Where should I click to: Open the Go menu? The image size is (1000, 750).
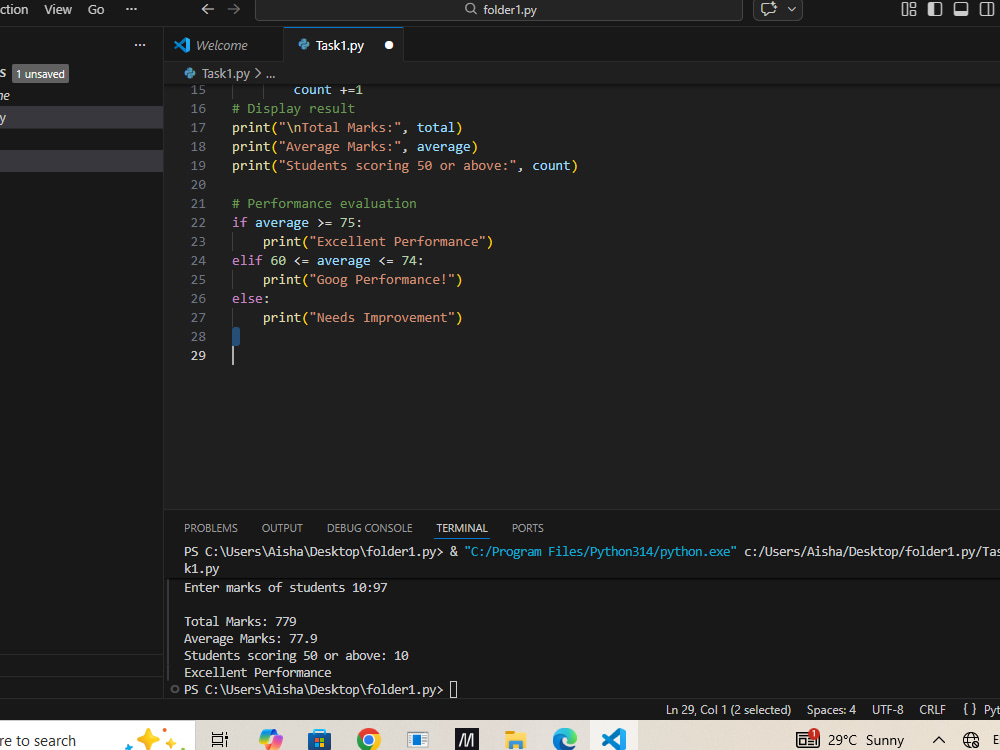(x=96, y=10)
